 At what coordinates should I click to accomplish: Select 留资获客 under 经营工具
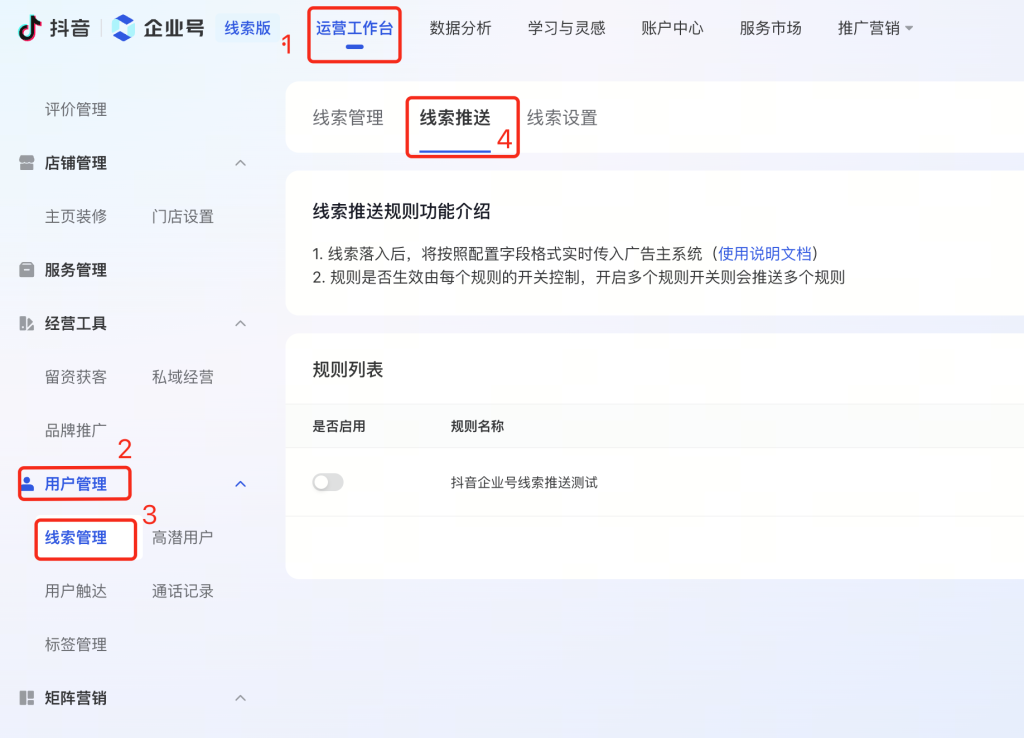(x=76, y=377)
